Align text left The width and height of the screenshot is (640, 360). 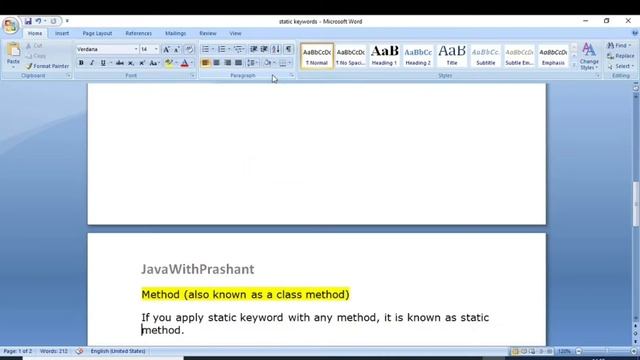tap(205, 63)
